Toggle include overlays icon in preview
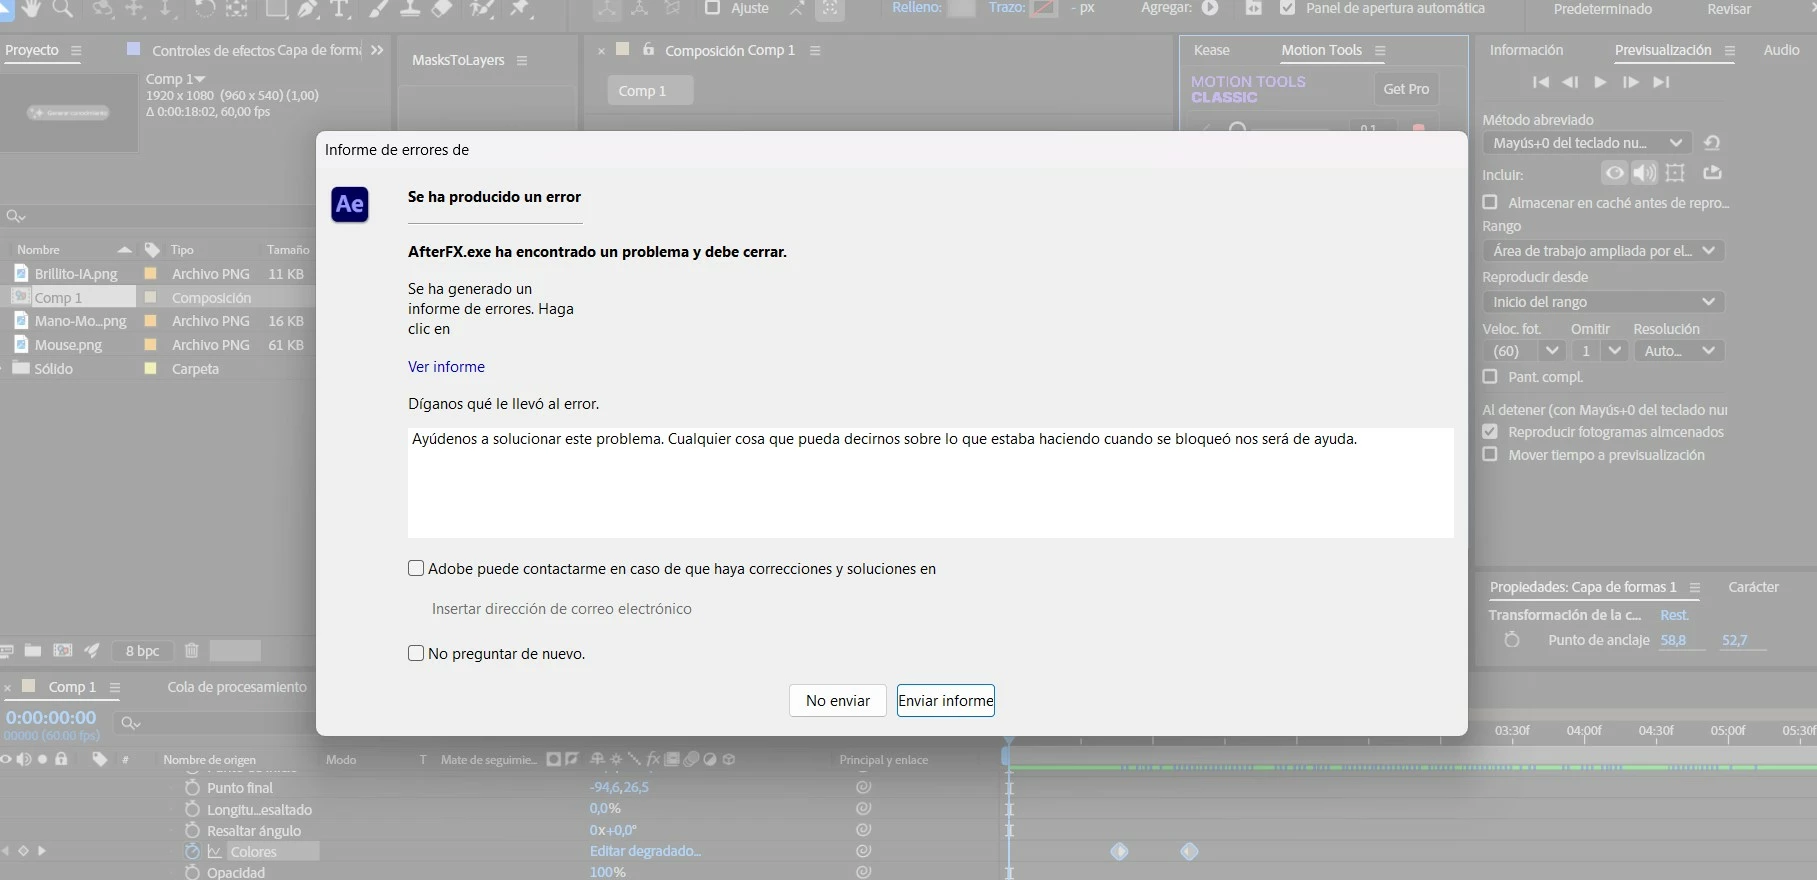Screen dimensions: 1817x880 [x=1676, y=173]
